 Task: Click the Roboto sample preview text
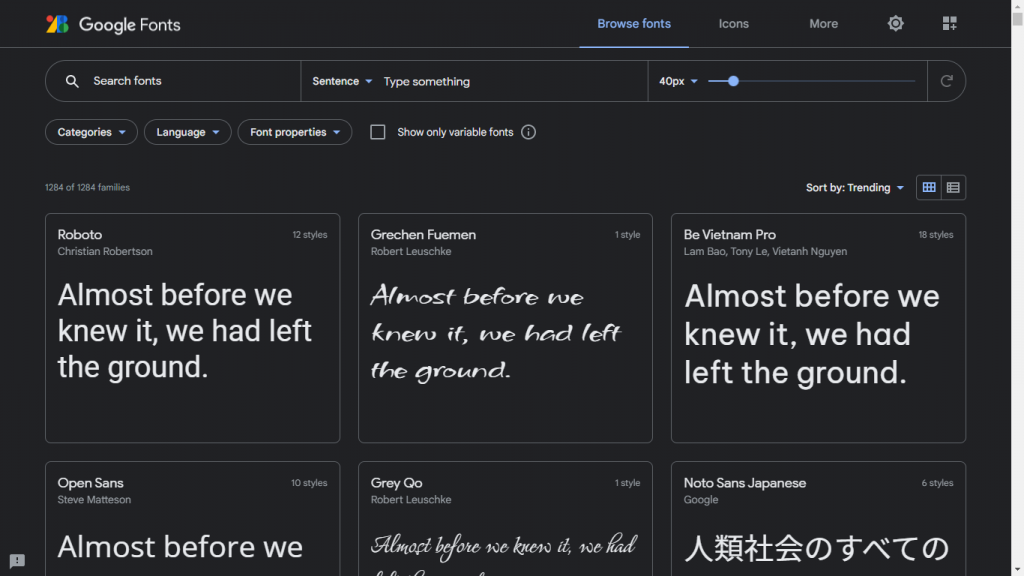[185, 330]
